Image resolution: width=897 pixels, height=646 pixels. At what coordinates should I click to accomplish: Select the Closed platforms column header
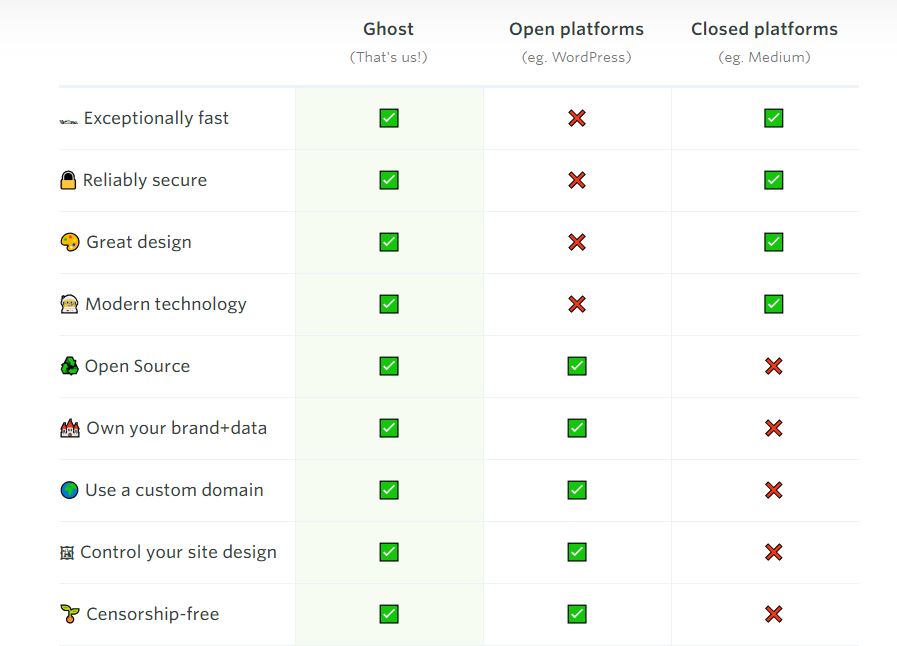pyautogui.click(x=764, y=29)
